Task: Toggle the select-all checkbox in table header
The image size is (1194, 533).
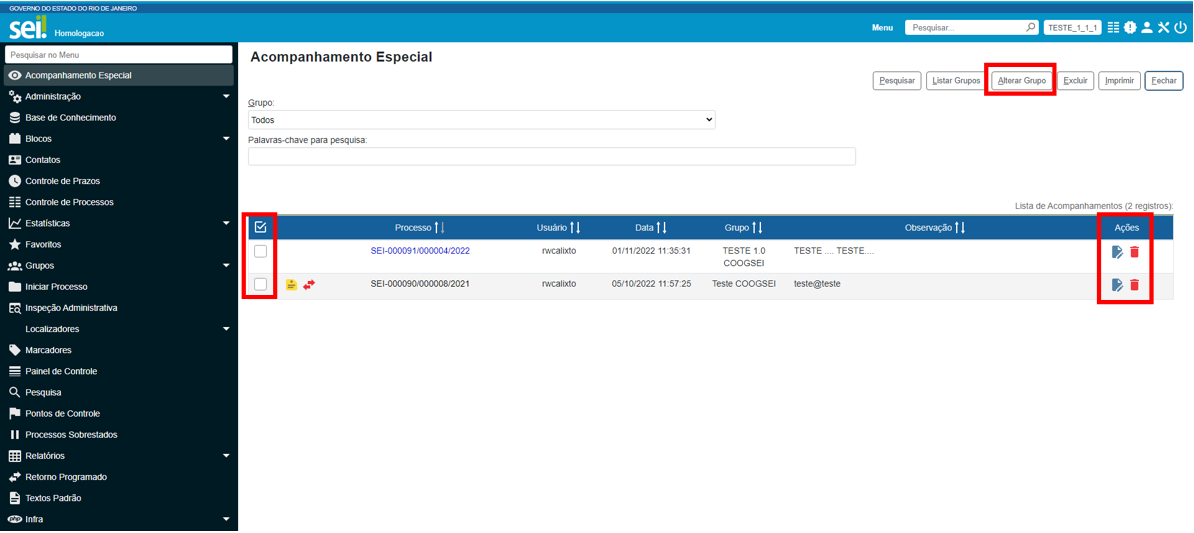Action: [x=260, y=227]
